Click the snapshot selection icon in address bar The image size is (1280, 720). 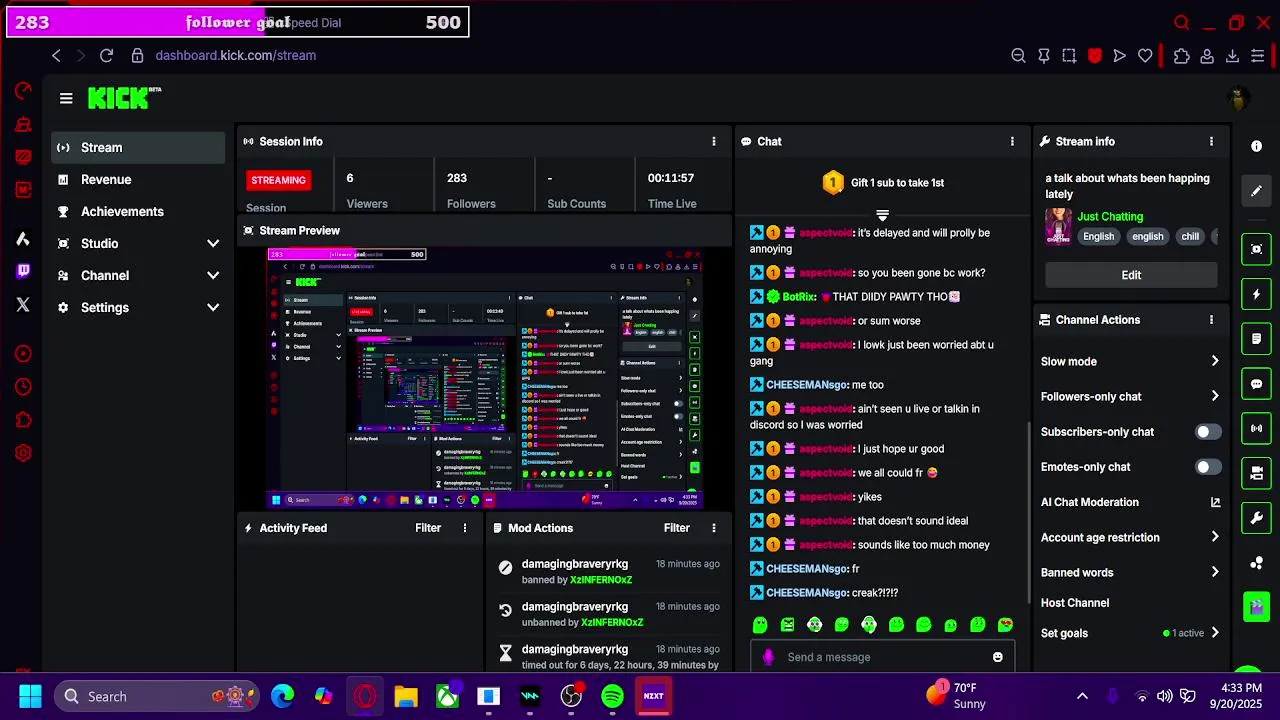[1069, 56]
